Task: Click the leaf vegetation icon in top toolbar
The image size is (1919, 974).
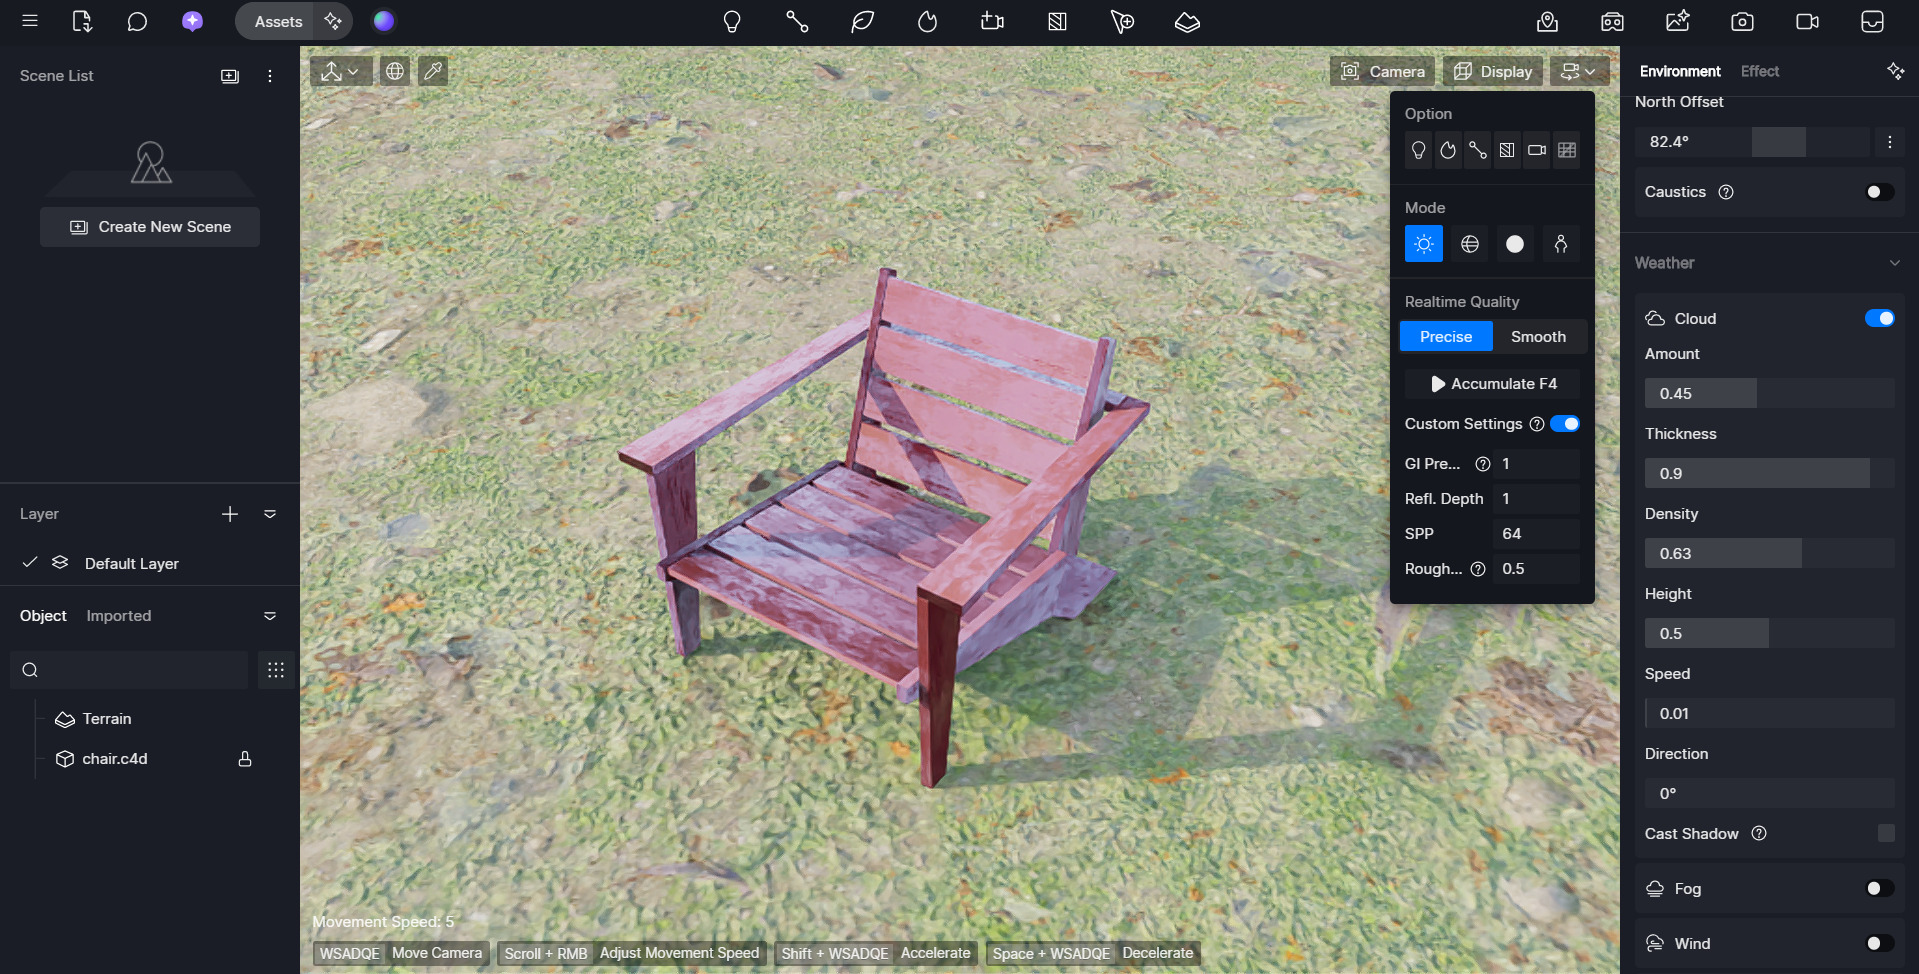Action: pyautogui.click(x=862, y=21)
